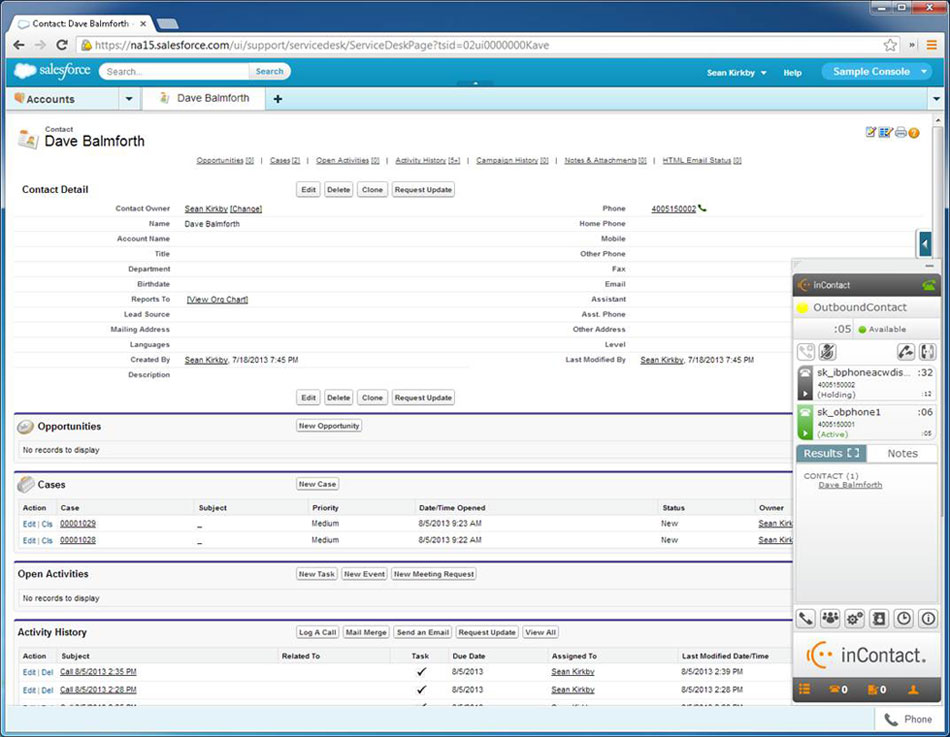Reload the page in the browser
The image size is (950, 737).
[x=62, y=45]
